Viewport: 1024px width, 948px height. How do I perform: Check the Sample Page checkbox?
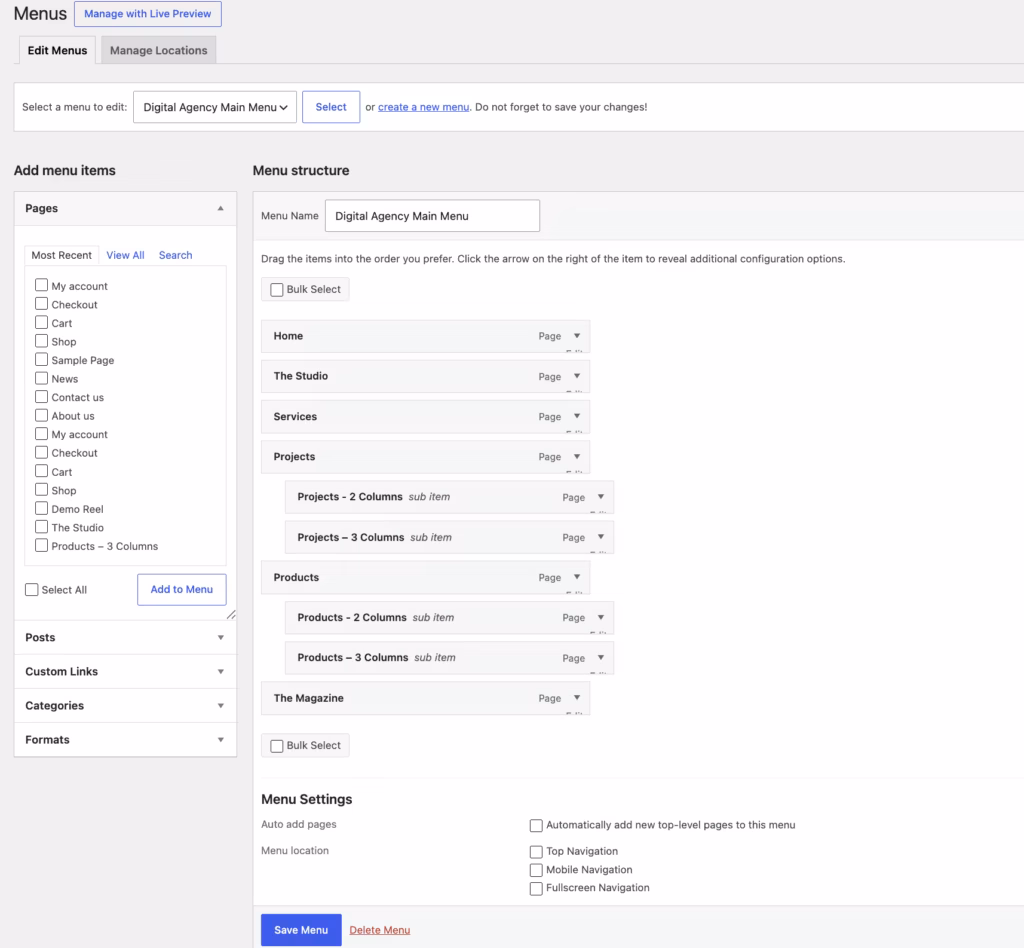point(41,360)
